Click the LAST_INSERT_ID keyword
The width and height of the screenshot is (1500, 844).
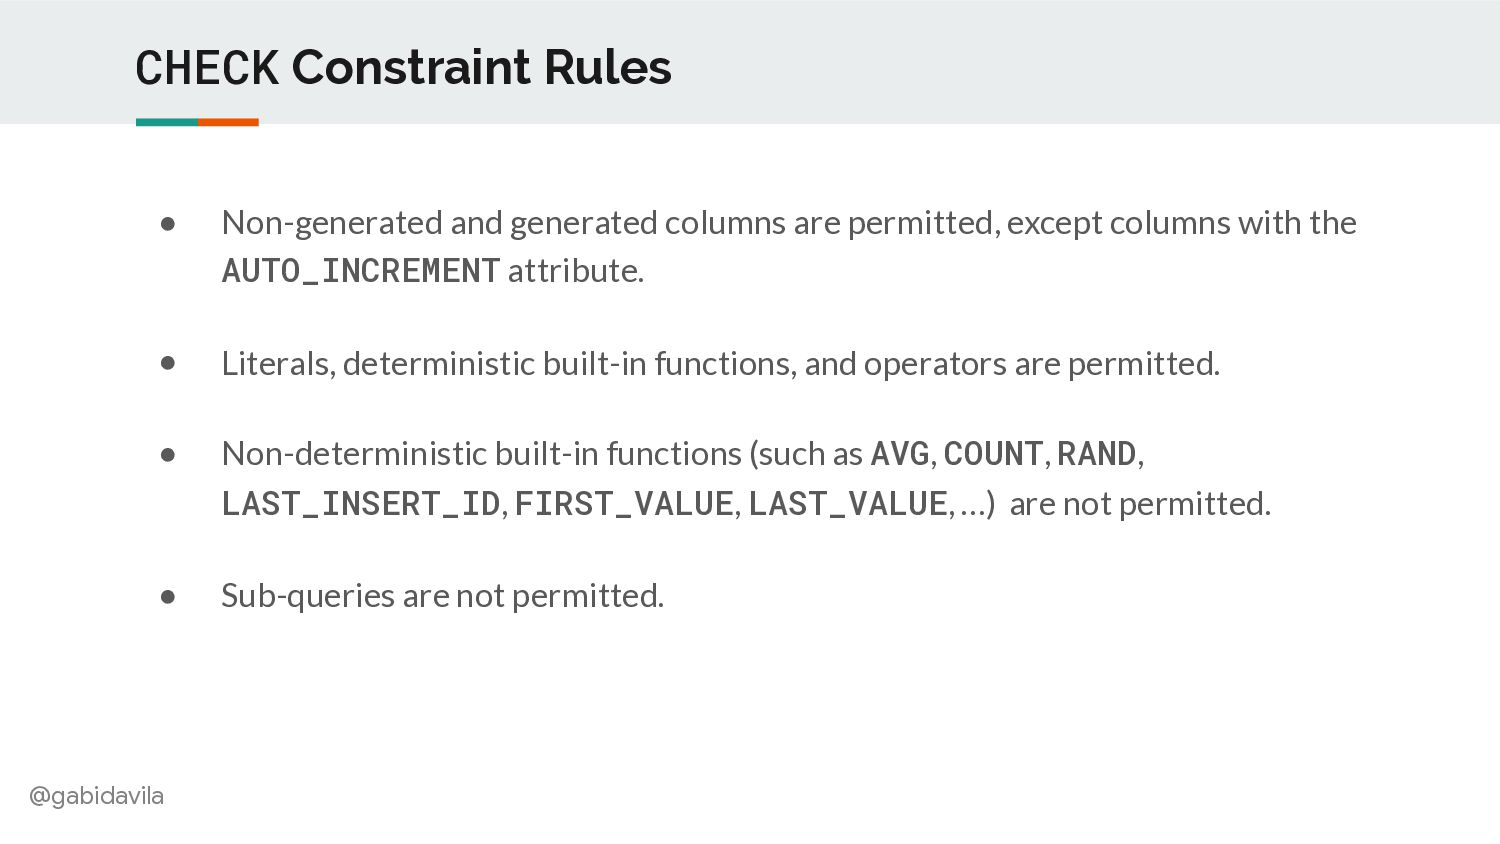[x=361, y=504]
